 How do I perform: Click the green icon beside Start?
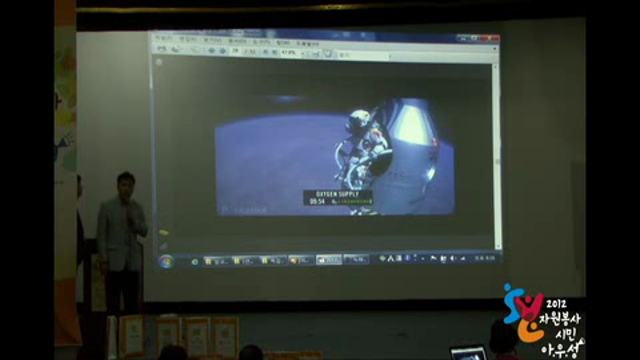point(195,262)
